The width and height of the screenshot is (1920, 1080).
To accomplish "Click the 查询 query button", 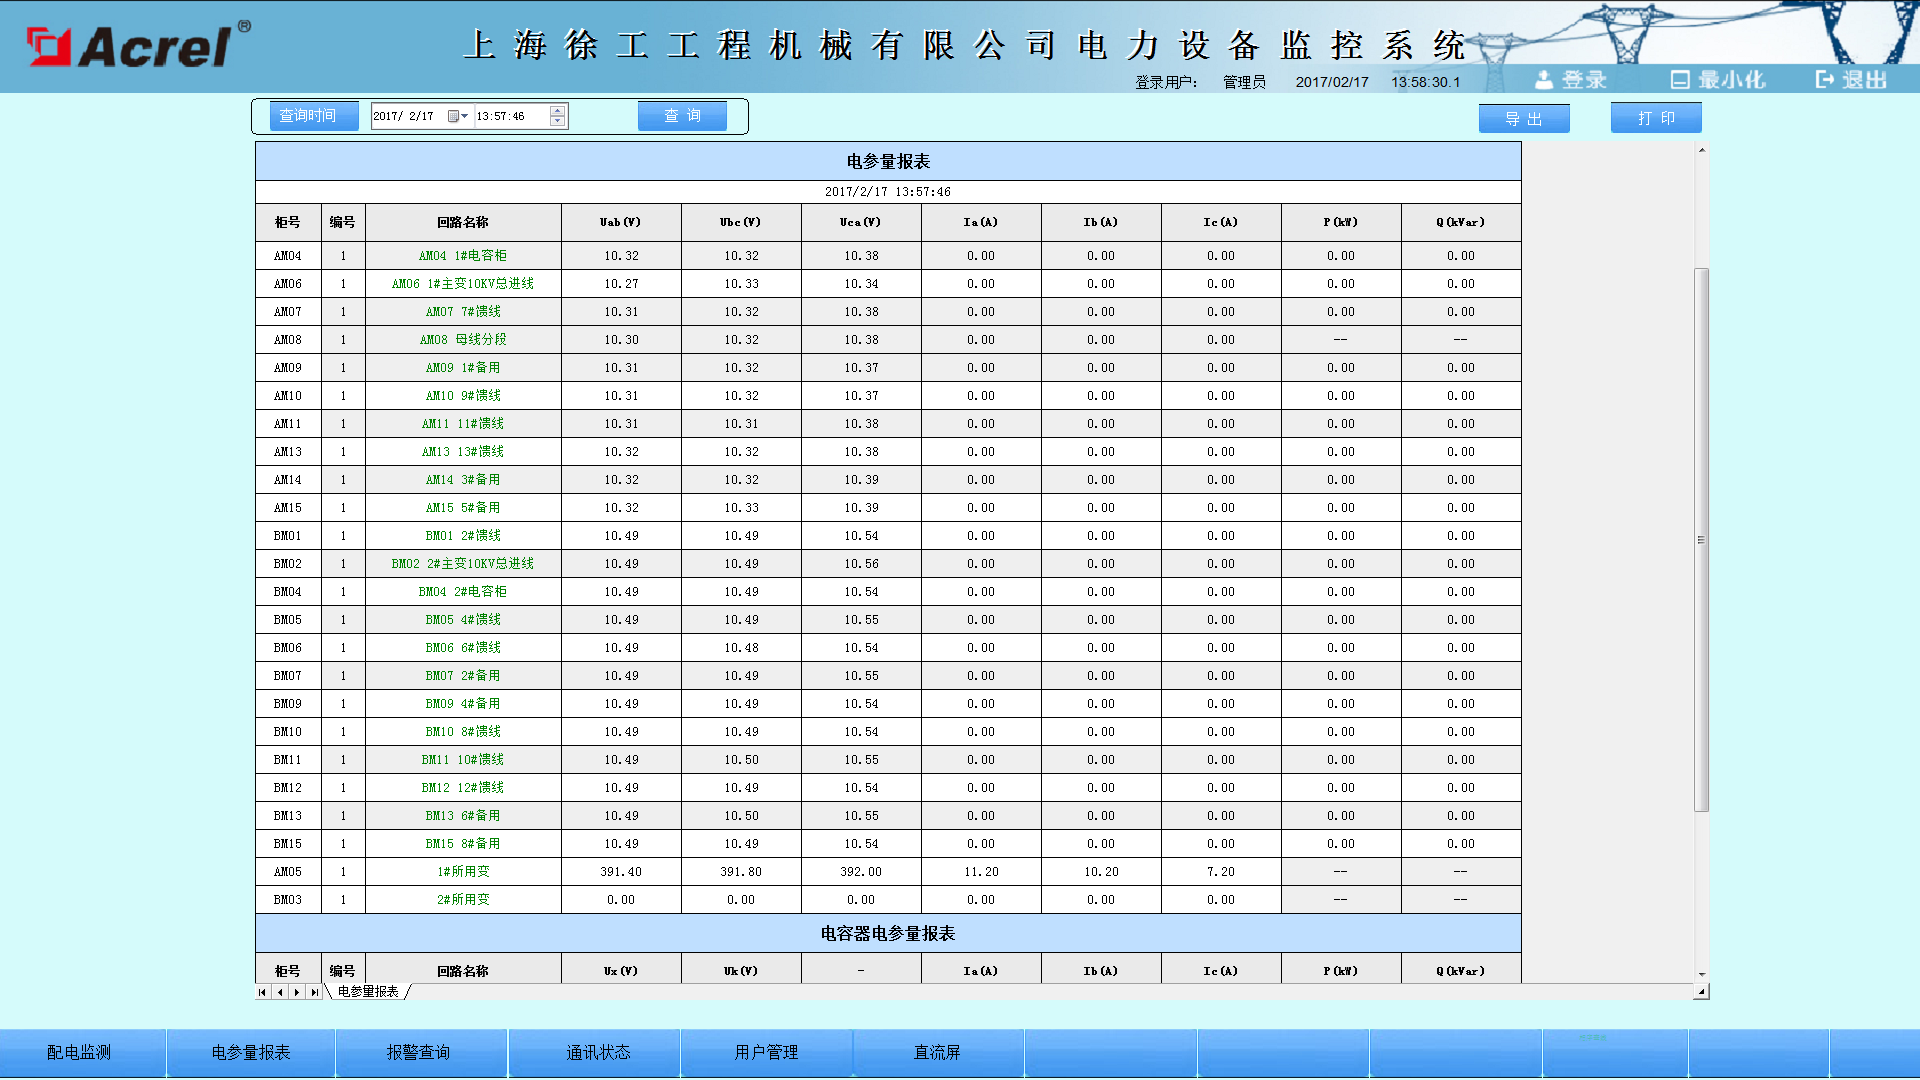I will tap(682, 116).
